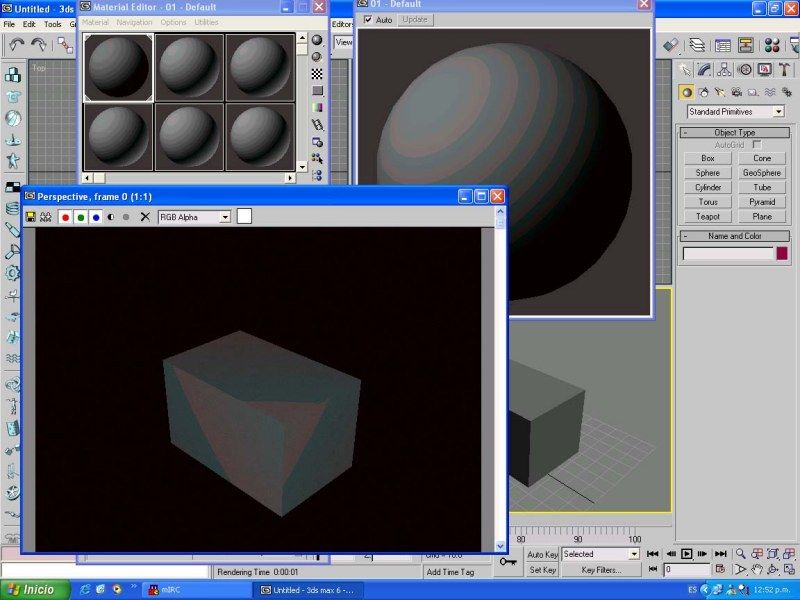Select the bottom-right material sample slot

click(260, 136)
